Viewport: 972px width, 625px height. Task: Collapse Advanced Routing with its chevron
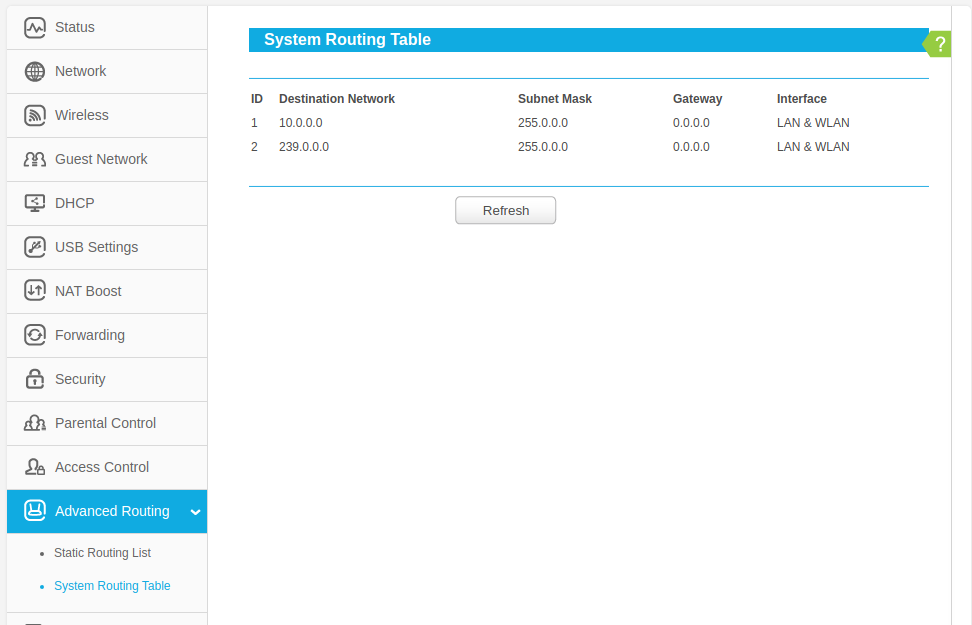click(x=195, y=512)
